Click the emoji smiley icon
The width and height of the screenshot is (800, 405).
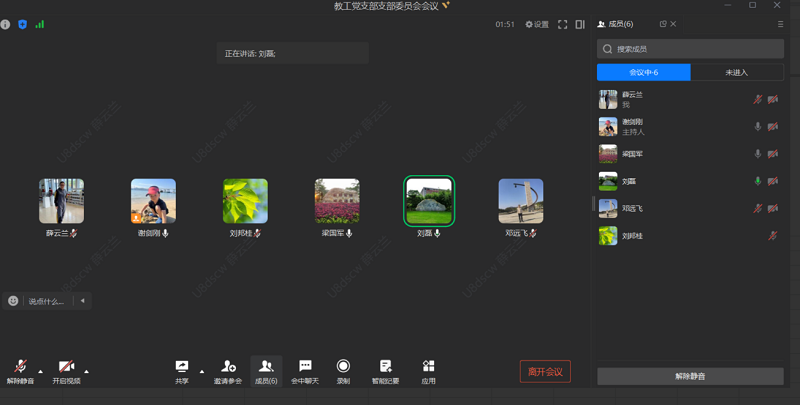tap(13, 301)
